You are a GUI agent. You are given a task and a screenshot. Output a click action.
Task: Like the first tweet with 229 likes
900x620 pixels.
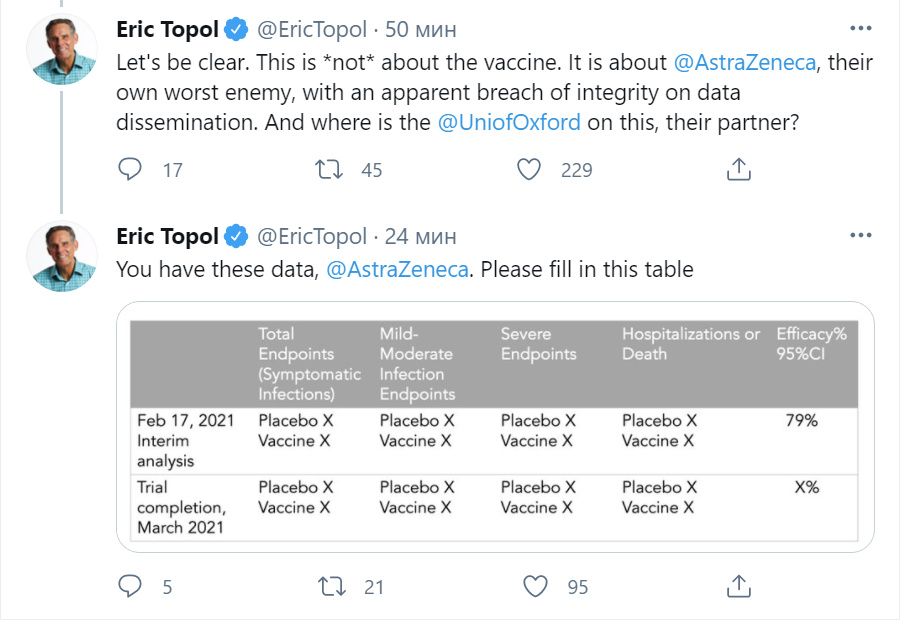pos(529,170)
